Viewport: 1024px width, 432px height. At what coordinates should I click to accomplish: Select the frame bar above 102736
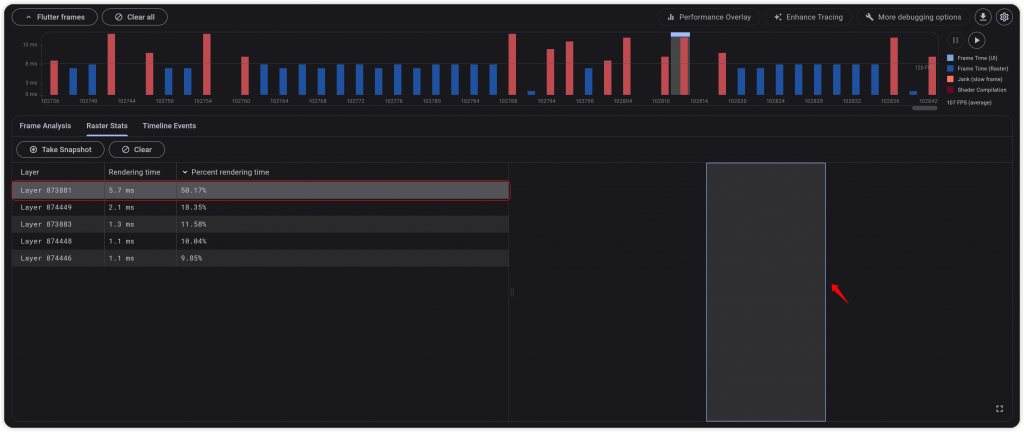[x=54, y=78]
